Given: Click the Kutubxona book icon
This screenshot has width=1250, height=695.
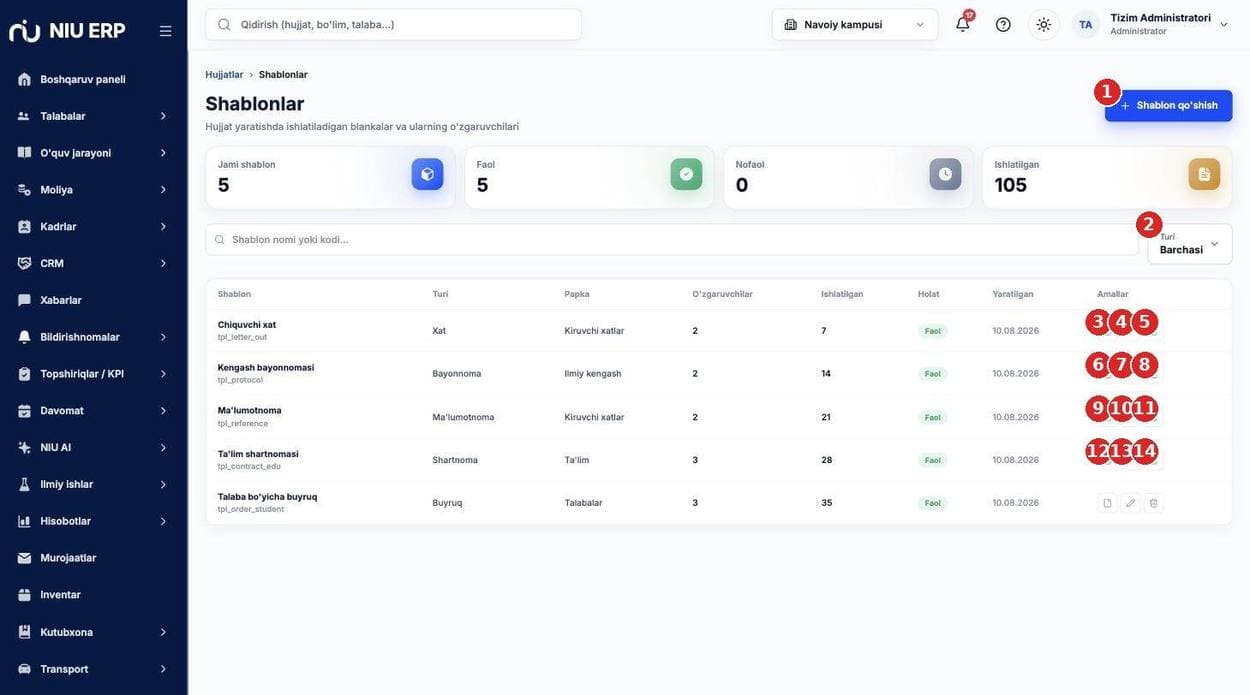Looking at the screenshot, I should [24, 632].
